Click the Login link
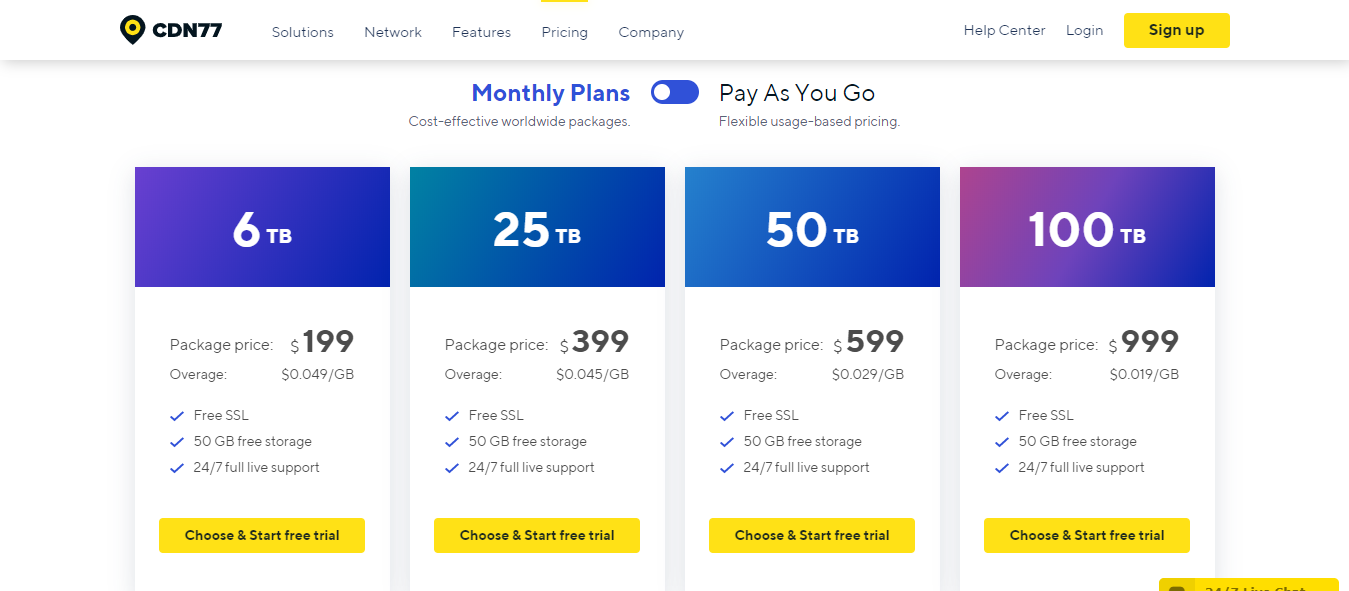The image size is (1349, 591). click(1084, 30)
